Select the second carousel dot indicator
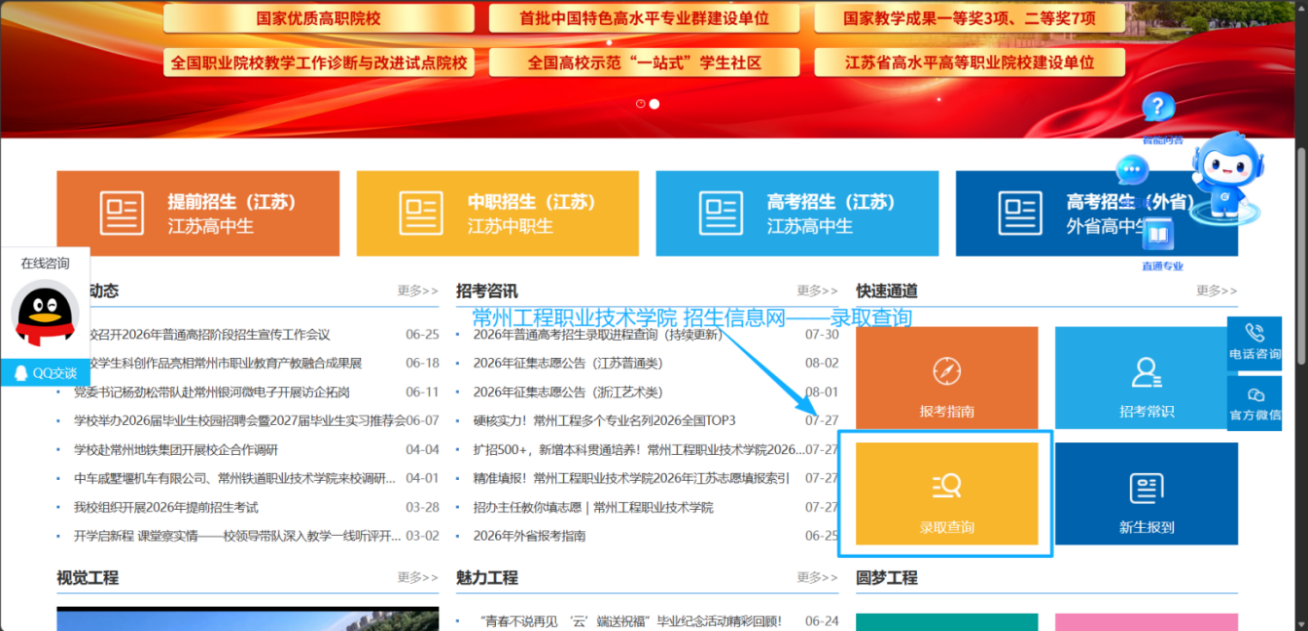 [654, 104]
